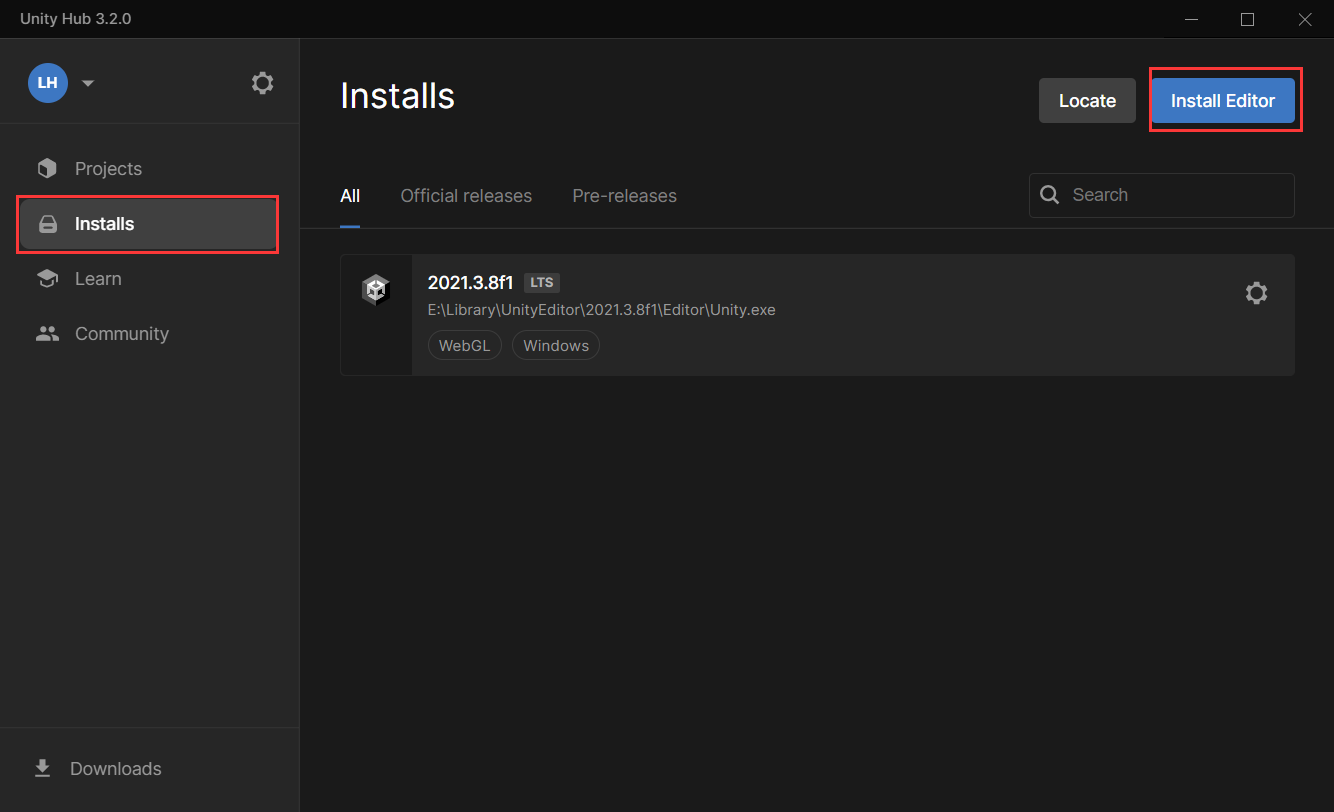Switch to the Official releases tab
This screenshot has width=1334, height=812.
click(x=466, y=196)
